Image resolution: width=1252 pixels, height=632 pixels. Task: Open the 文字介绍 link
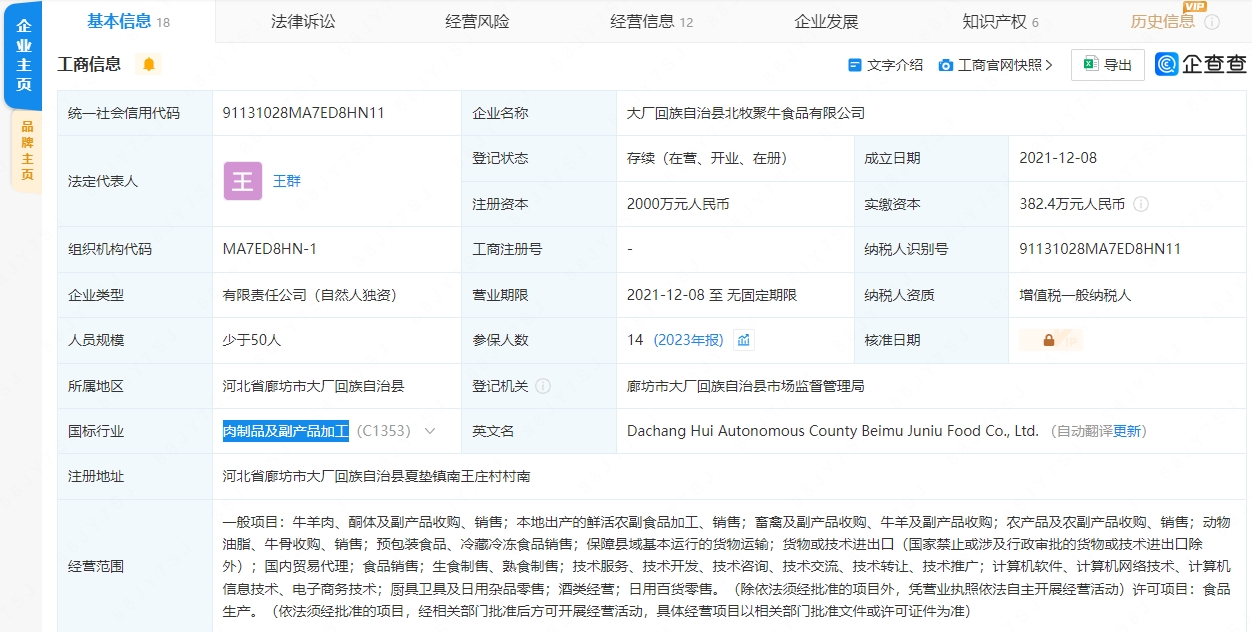pyautogui.click(x=895, y=65)
